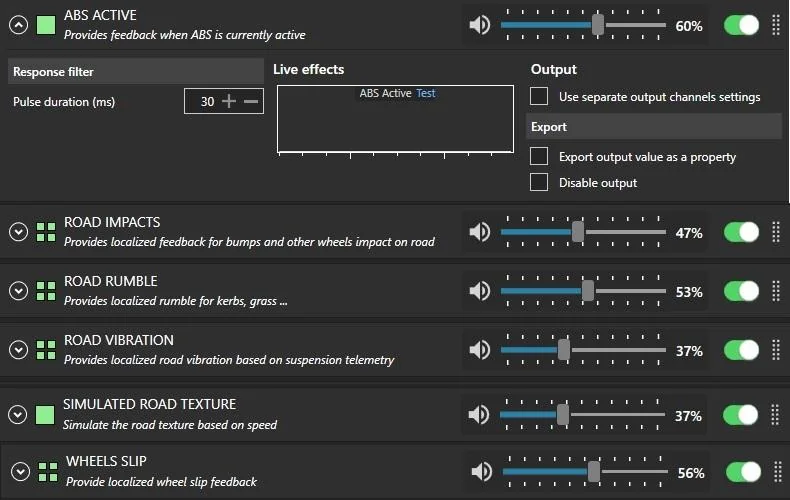Expand the Road Rumble settings

point(17,291)
